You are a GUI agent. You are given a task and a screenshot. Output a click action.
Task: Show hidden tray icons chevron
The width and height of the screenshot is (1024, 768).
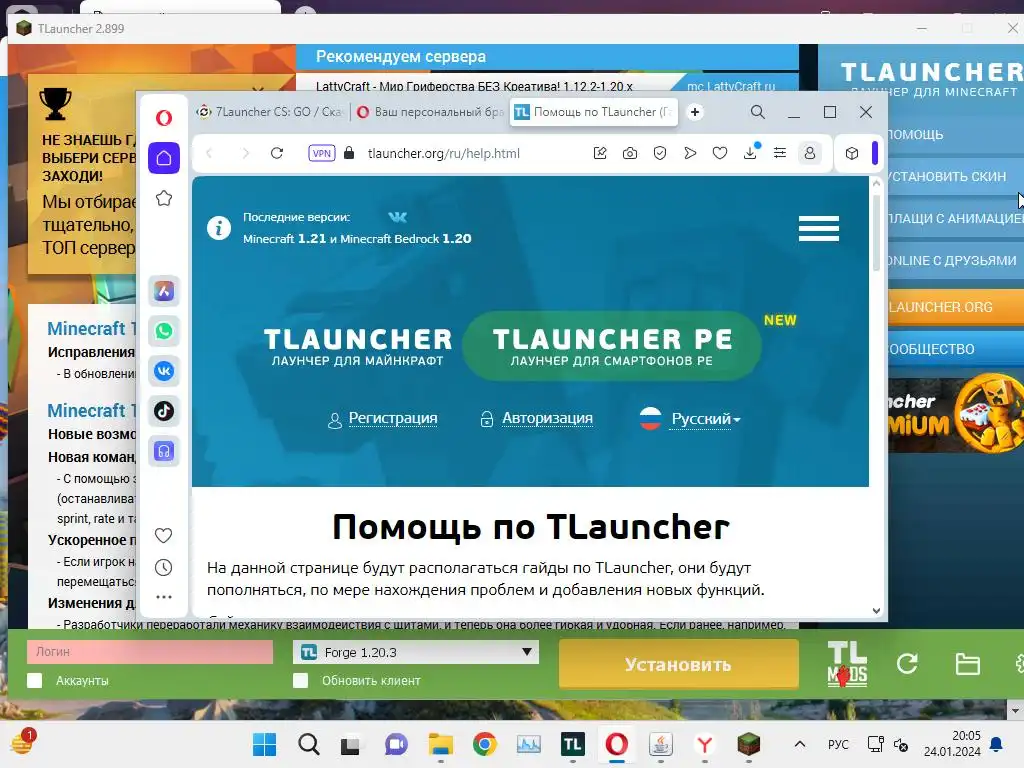pyautogui.click(x=799, y=744)
